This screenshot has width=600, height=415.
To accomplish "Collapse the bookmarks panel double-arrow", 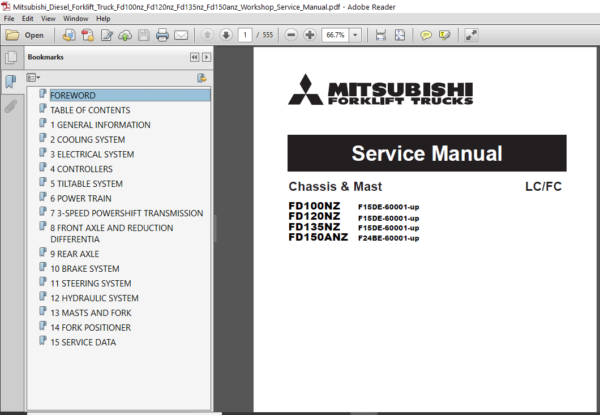I will pyautogui.click(x=194, y=57).
